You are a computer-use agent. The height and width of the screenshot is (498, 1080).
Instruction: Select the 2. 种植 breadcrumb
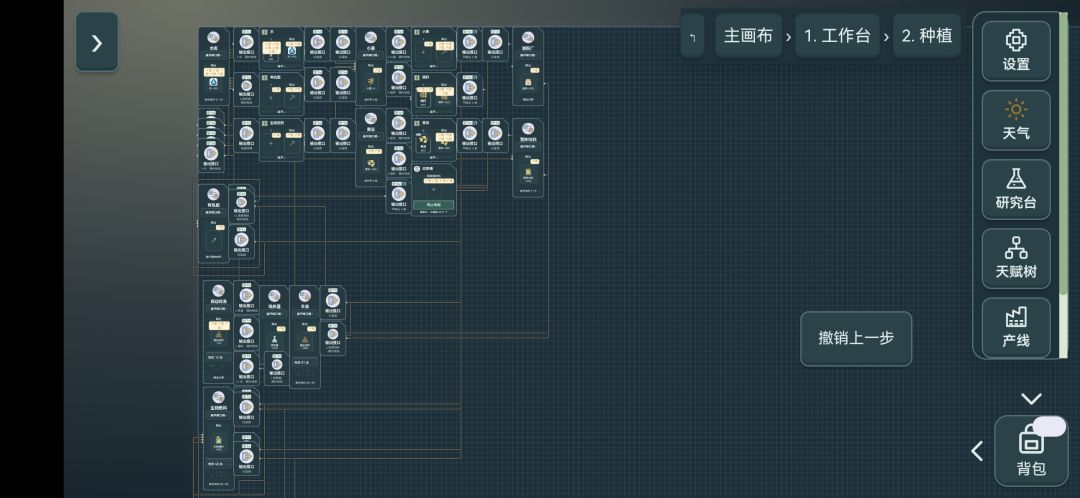click(926, 36)
